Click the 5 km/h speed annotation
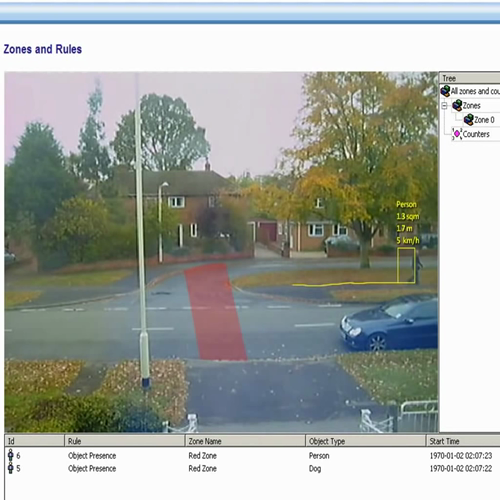 (x=408, y=240)
